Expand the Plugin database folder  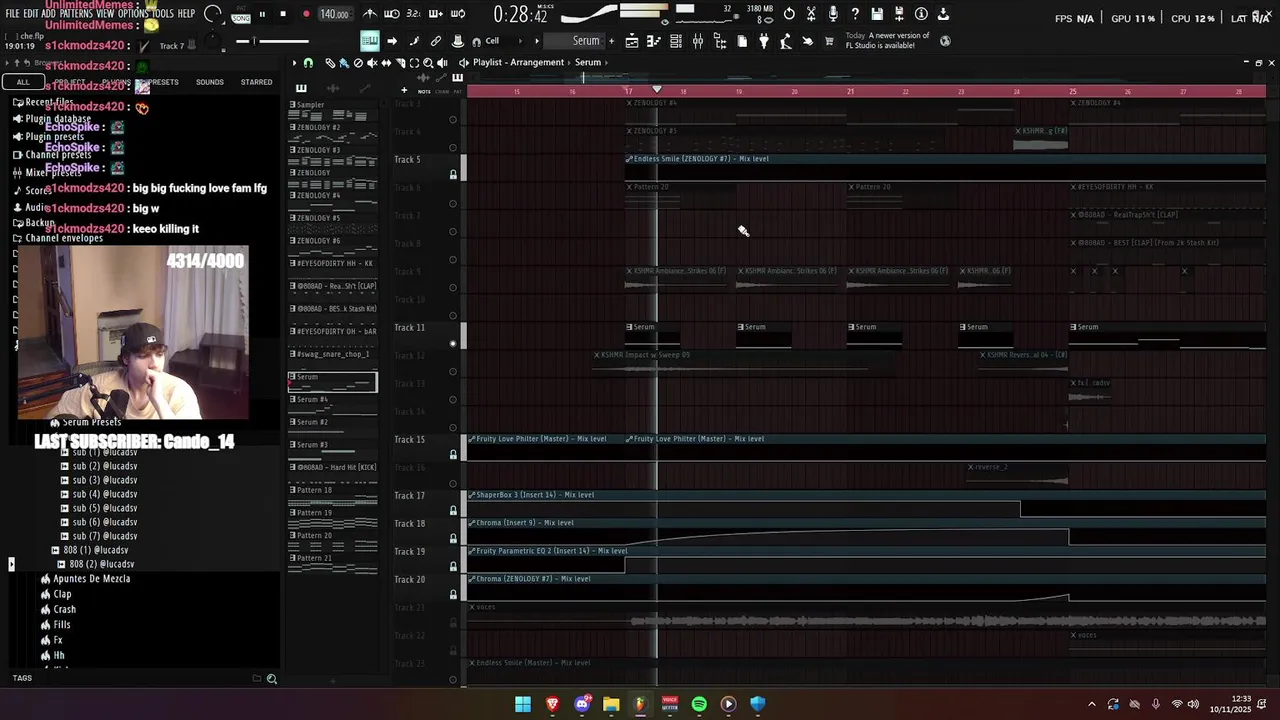(58, 119)
